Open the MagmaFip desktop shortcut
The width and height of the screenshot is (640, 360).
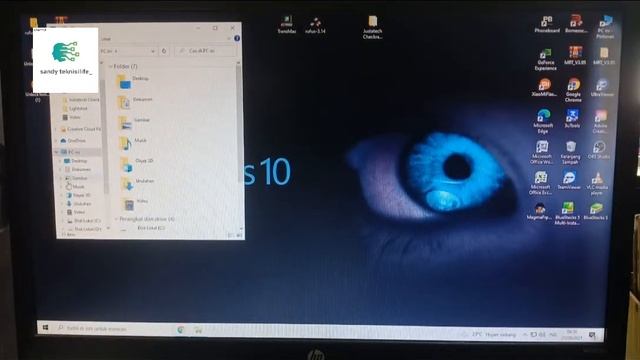539,211
